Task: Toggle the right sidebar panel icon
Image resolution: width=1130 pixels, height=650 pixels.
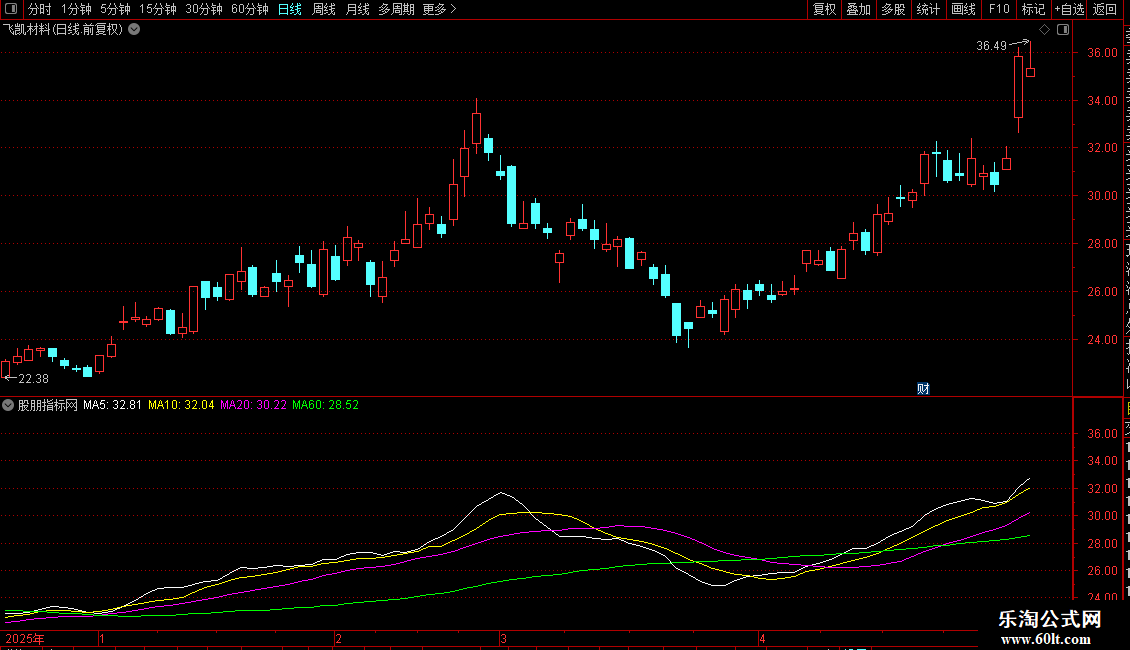Action: (1063, 30)
